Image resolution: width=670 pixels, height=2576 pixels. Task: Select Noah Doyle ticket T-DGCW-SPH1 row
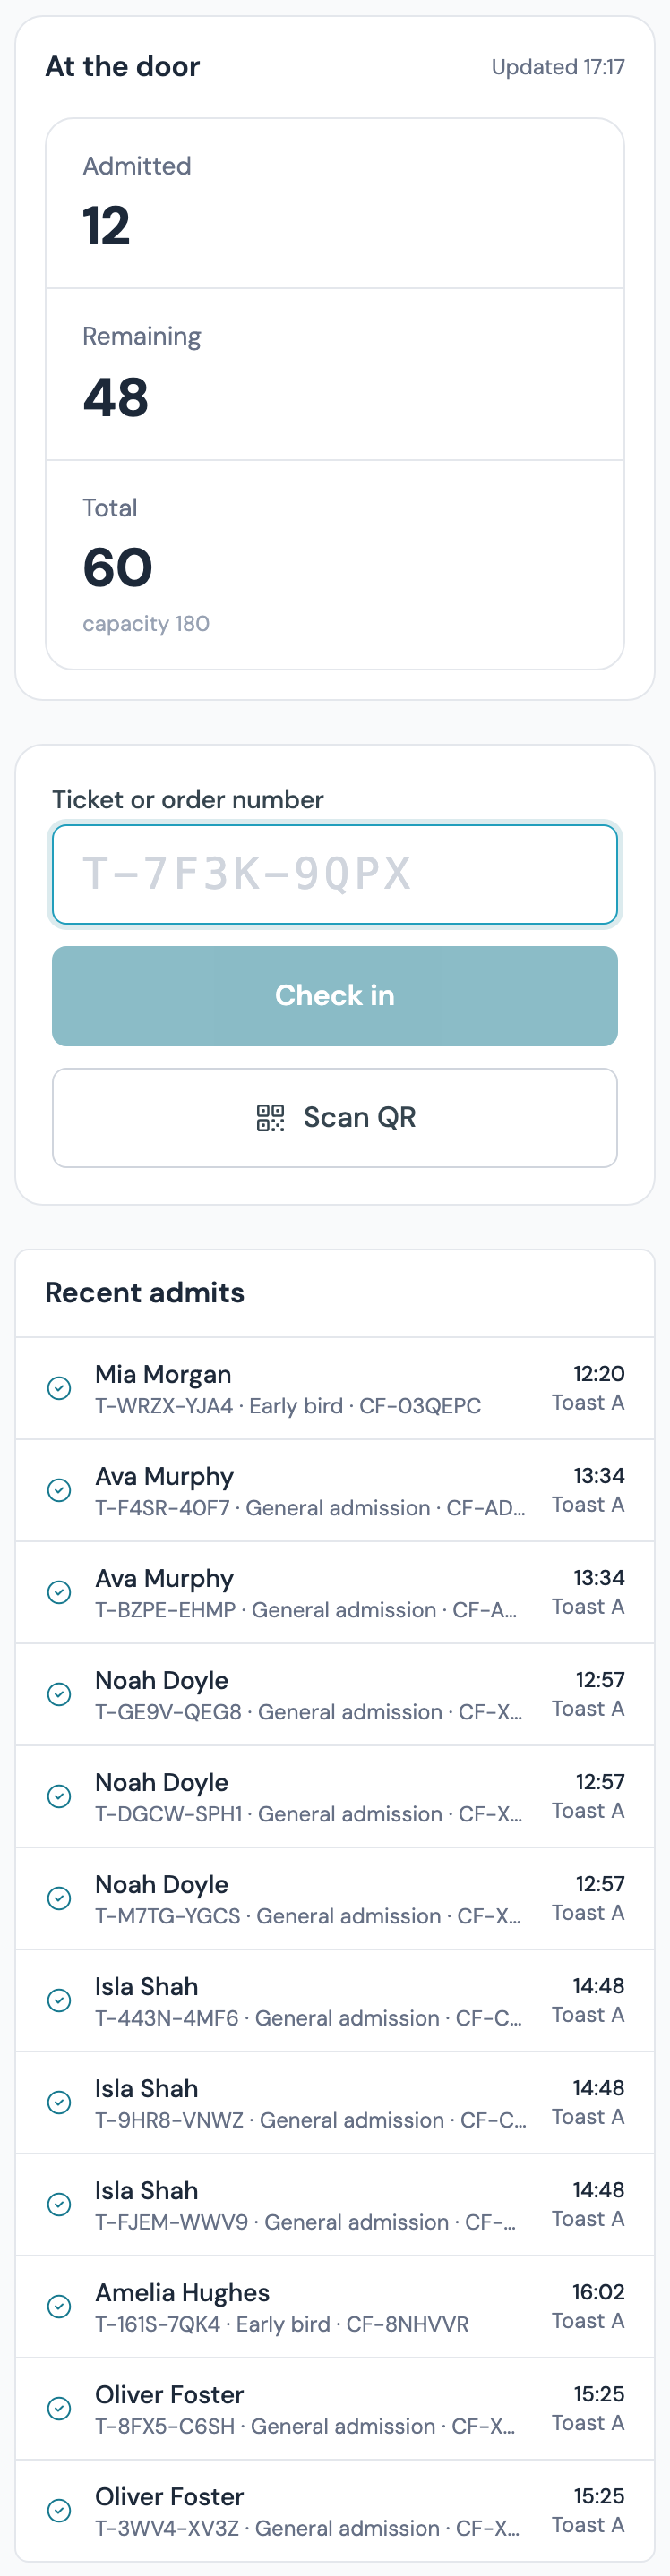point(335,1796)
